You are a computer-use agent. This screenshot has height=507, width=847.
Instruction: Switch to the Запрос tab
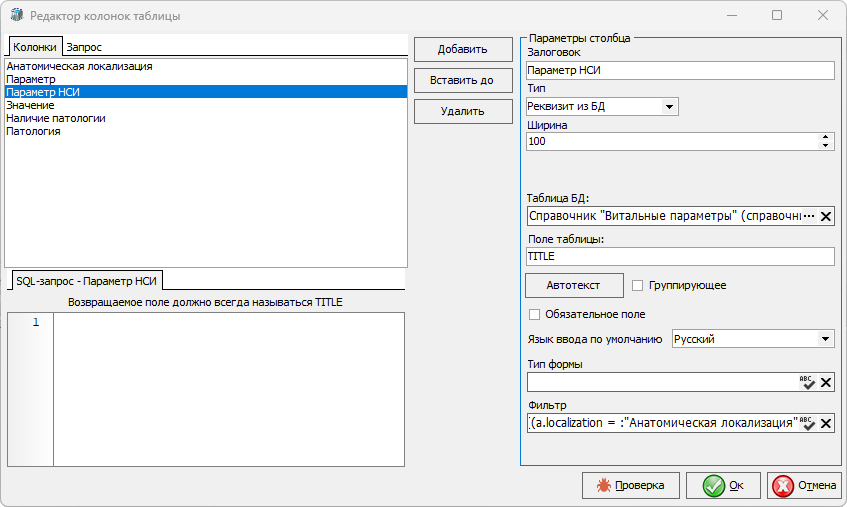pos(84,47)
